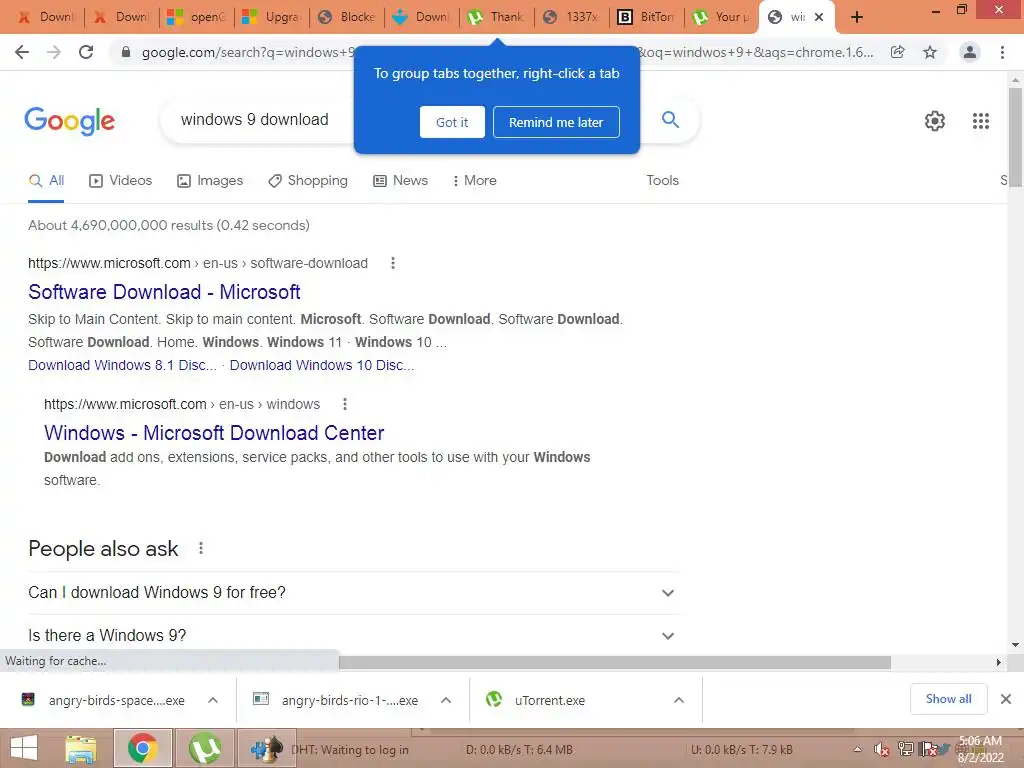Close the active windows 9 tab
Screen dimensions: 1024x768
819,18
